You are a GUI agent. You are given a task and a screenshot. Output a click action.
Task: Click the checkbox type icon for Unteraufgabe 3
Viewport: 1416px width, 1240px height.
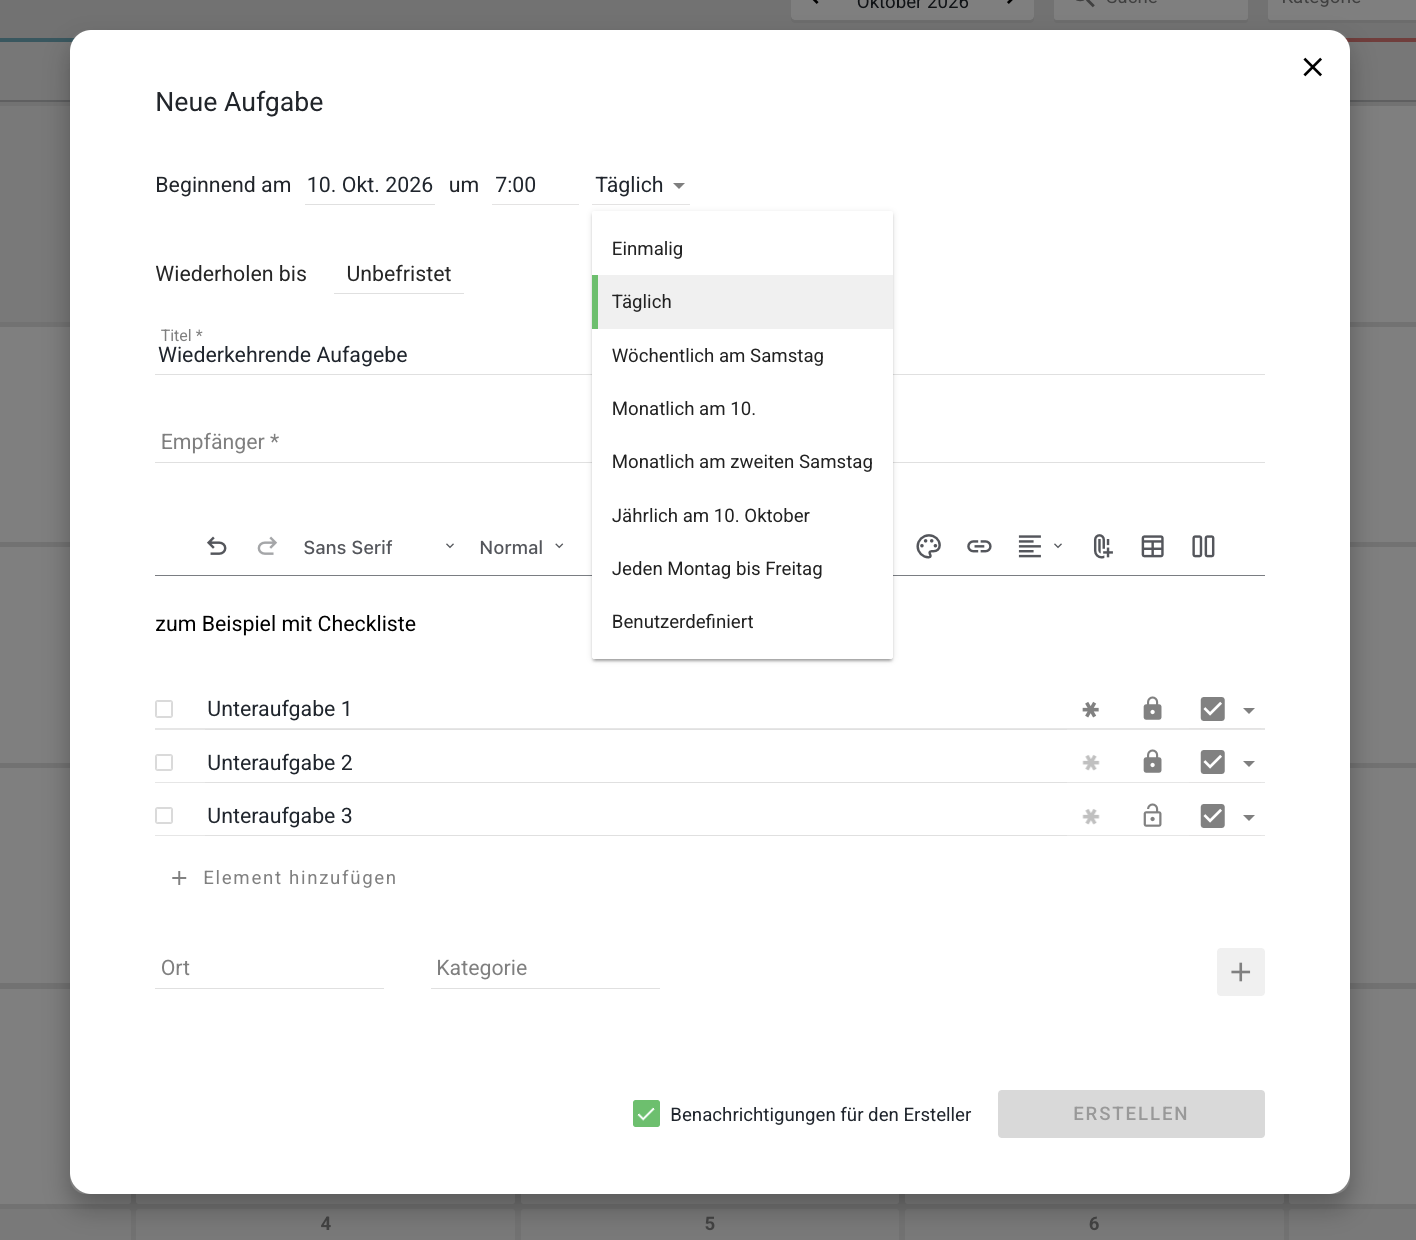pyautogui.click(x=1213, y=816)
